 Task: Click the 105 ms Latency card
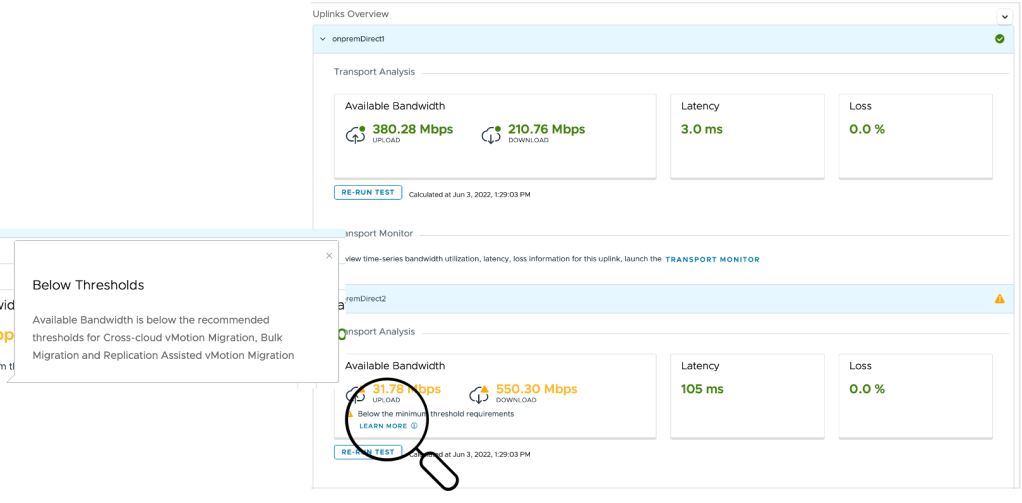coord(746,394)
